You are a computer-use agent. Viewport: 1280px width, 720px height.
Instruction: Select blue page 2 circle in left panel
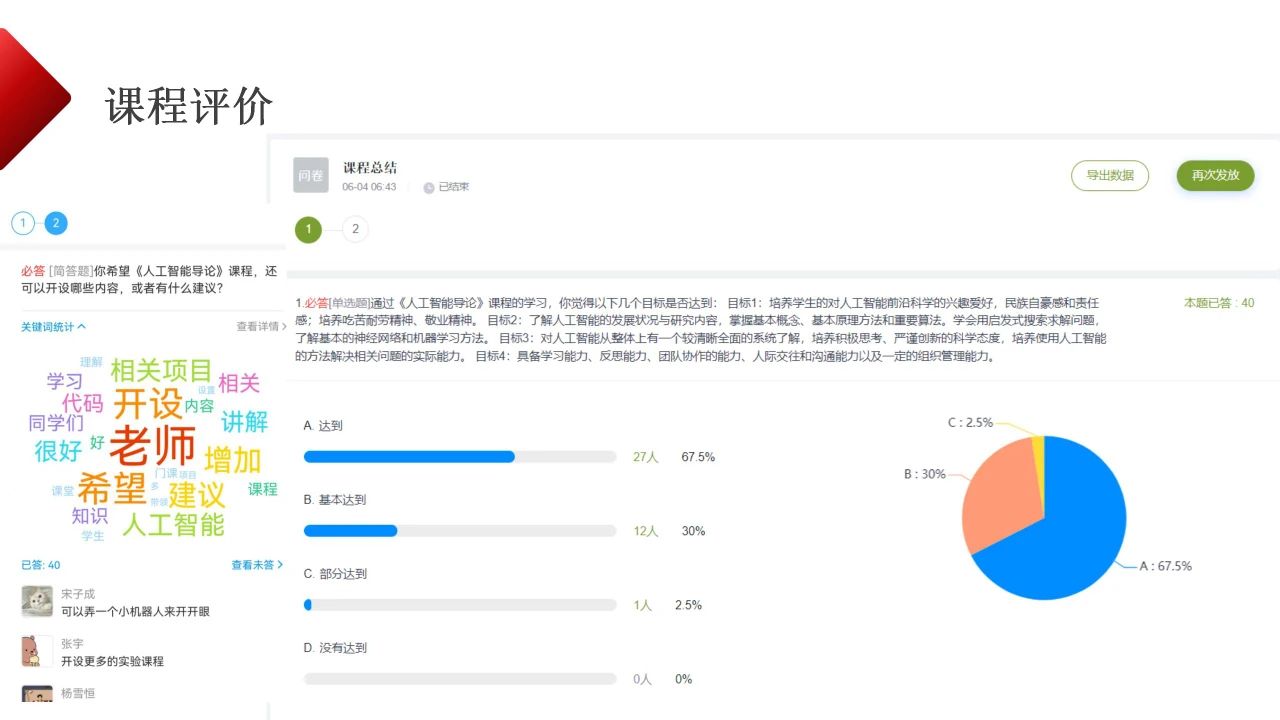56,223
